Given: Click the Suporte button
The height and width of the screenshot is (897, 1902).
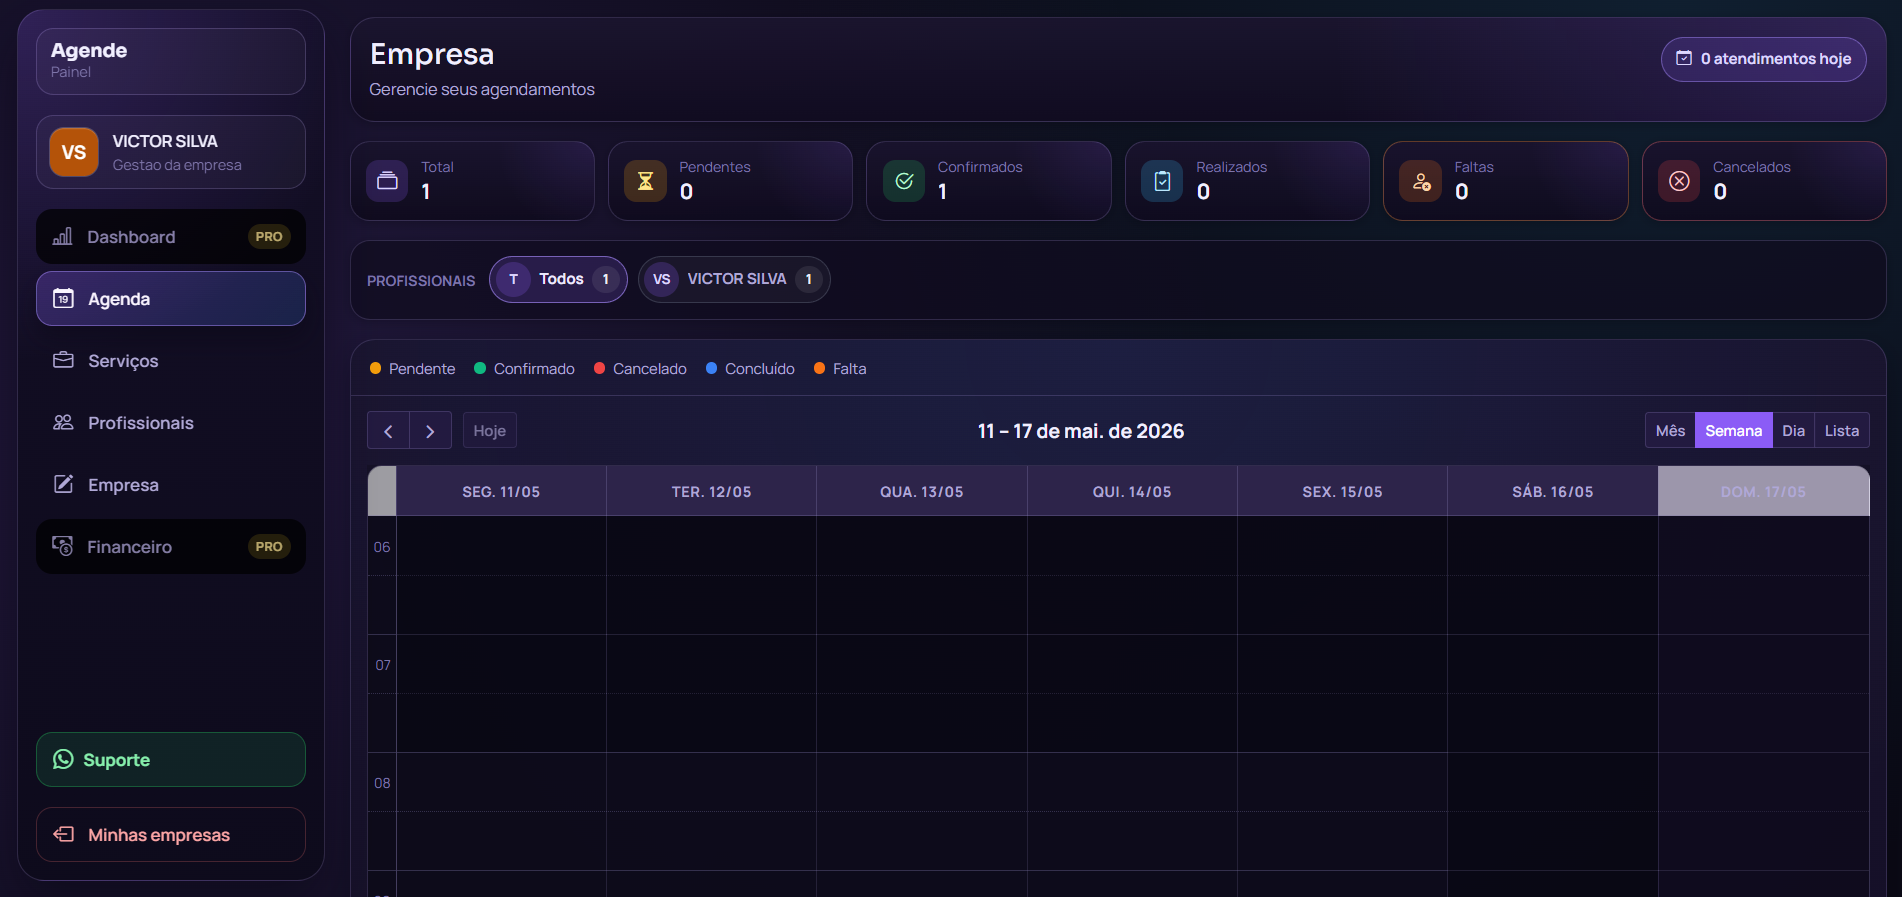Looking at the screenshot, I should [x=171, y=759].
